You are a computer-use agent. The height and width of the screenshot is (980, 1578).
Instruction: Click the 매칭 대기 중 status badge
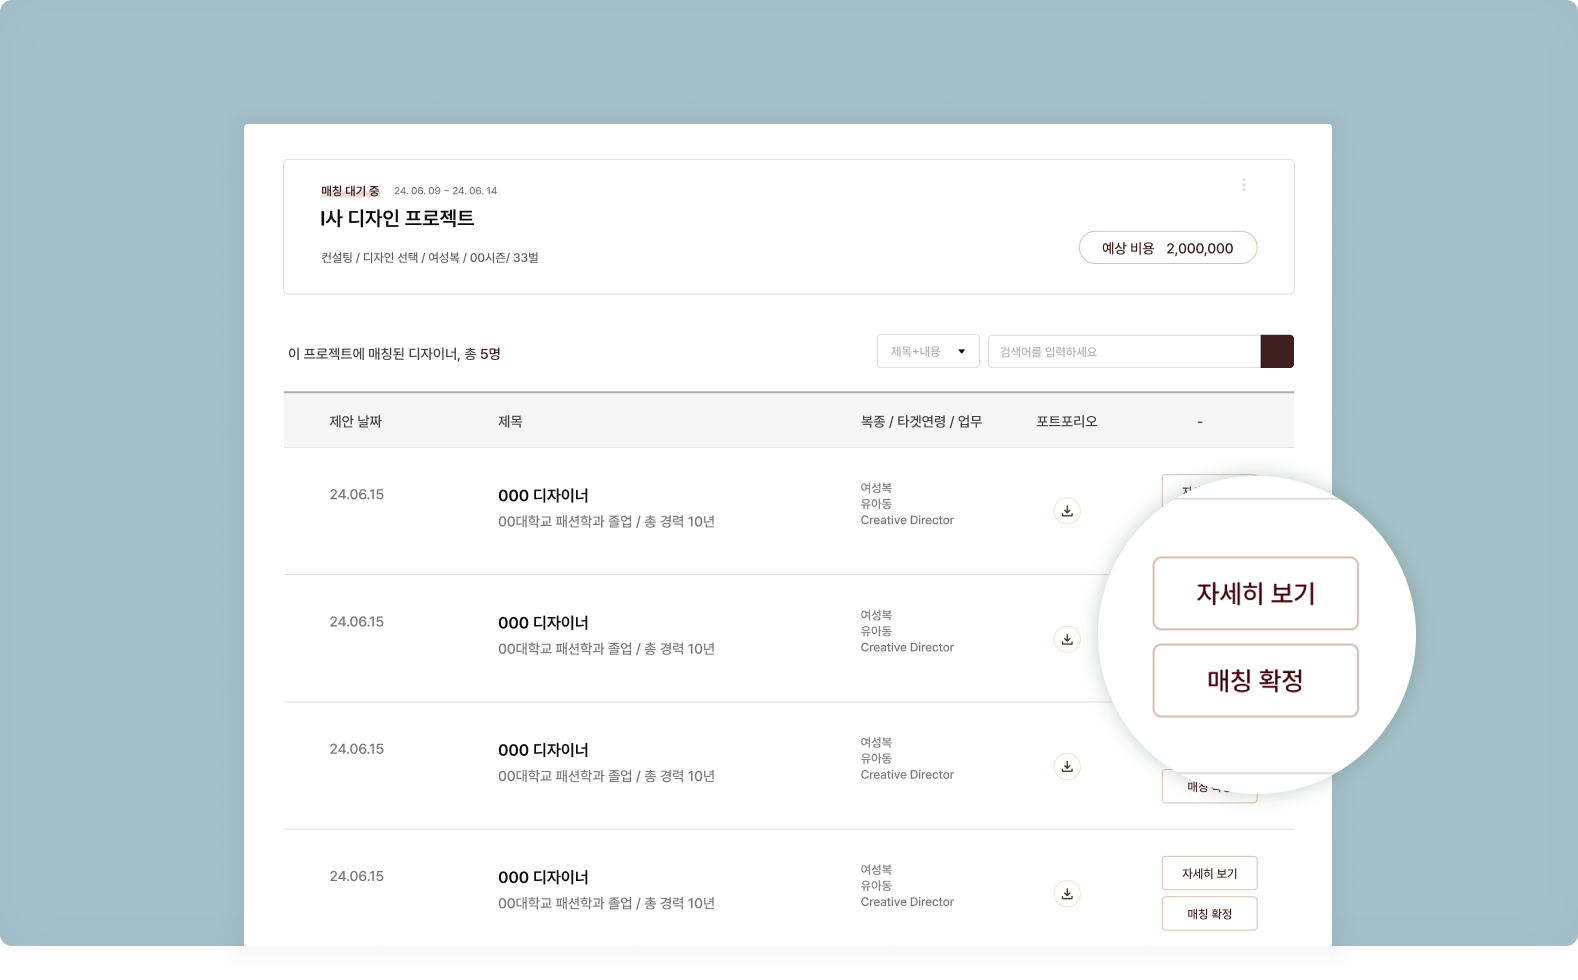coord(350,191)
